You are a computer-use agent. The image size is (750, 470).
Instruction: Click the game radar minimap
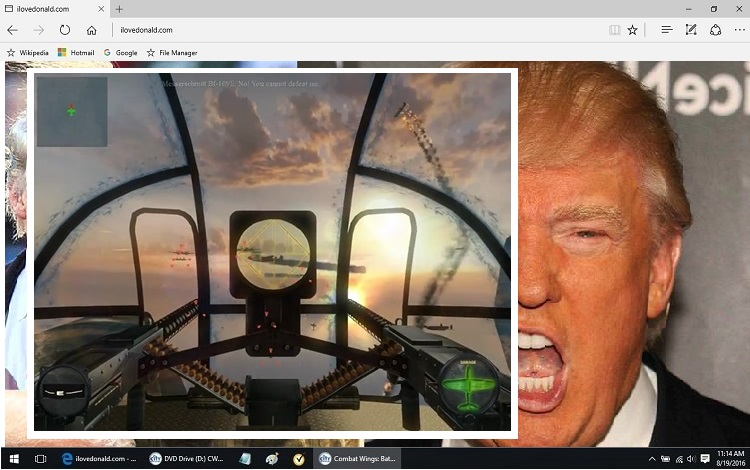72,111
